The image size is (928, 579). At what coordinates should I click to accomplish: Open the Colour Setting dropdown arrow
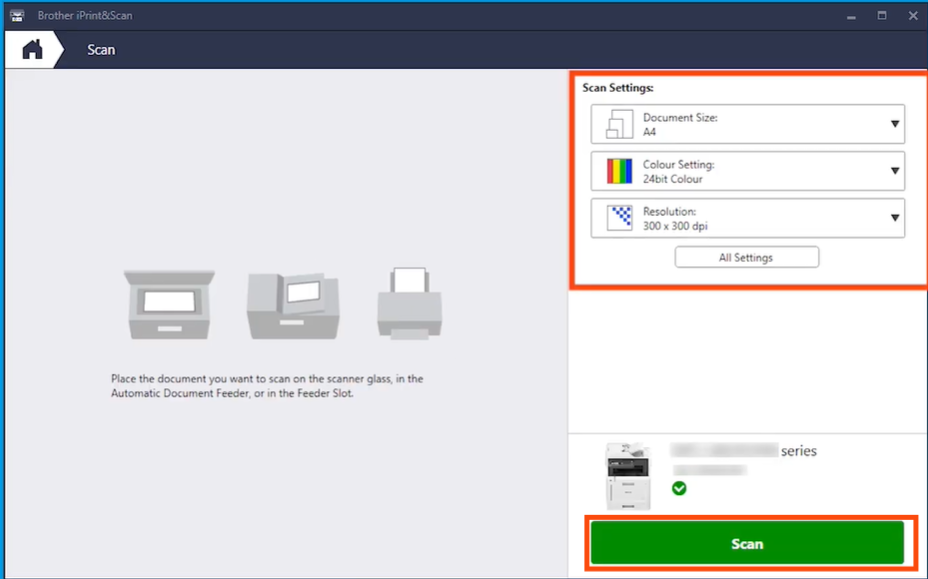tap(895, 171)
